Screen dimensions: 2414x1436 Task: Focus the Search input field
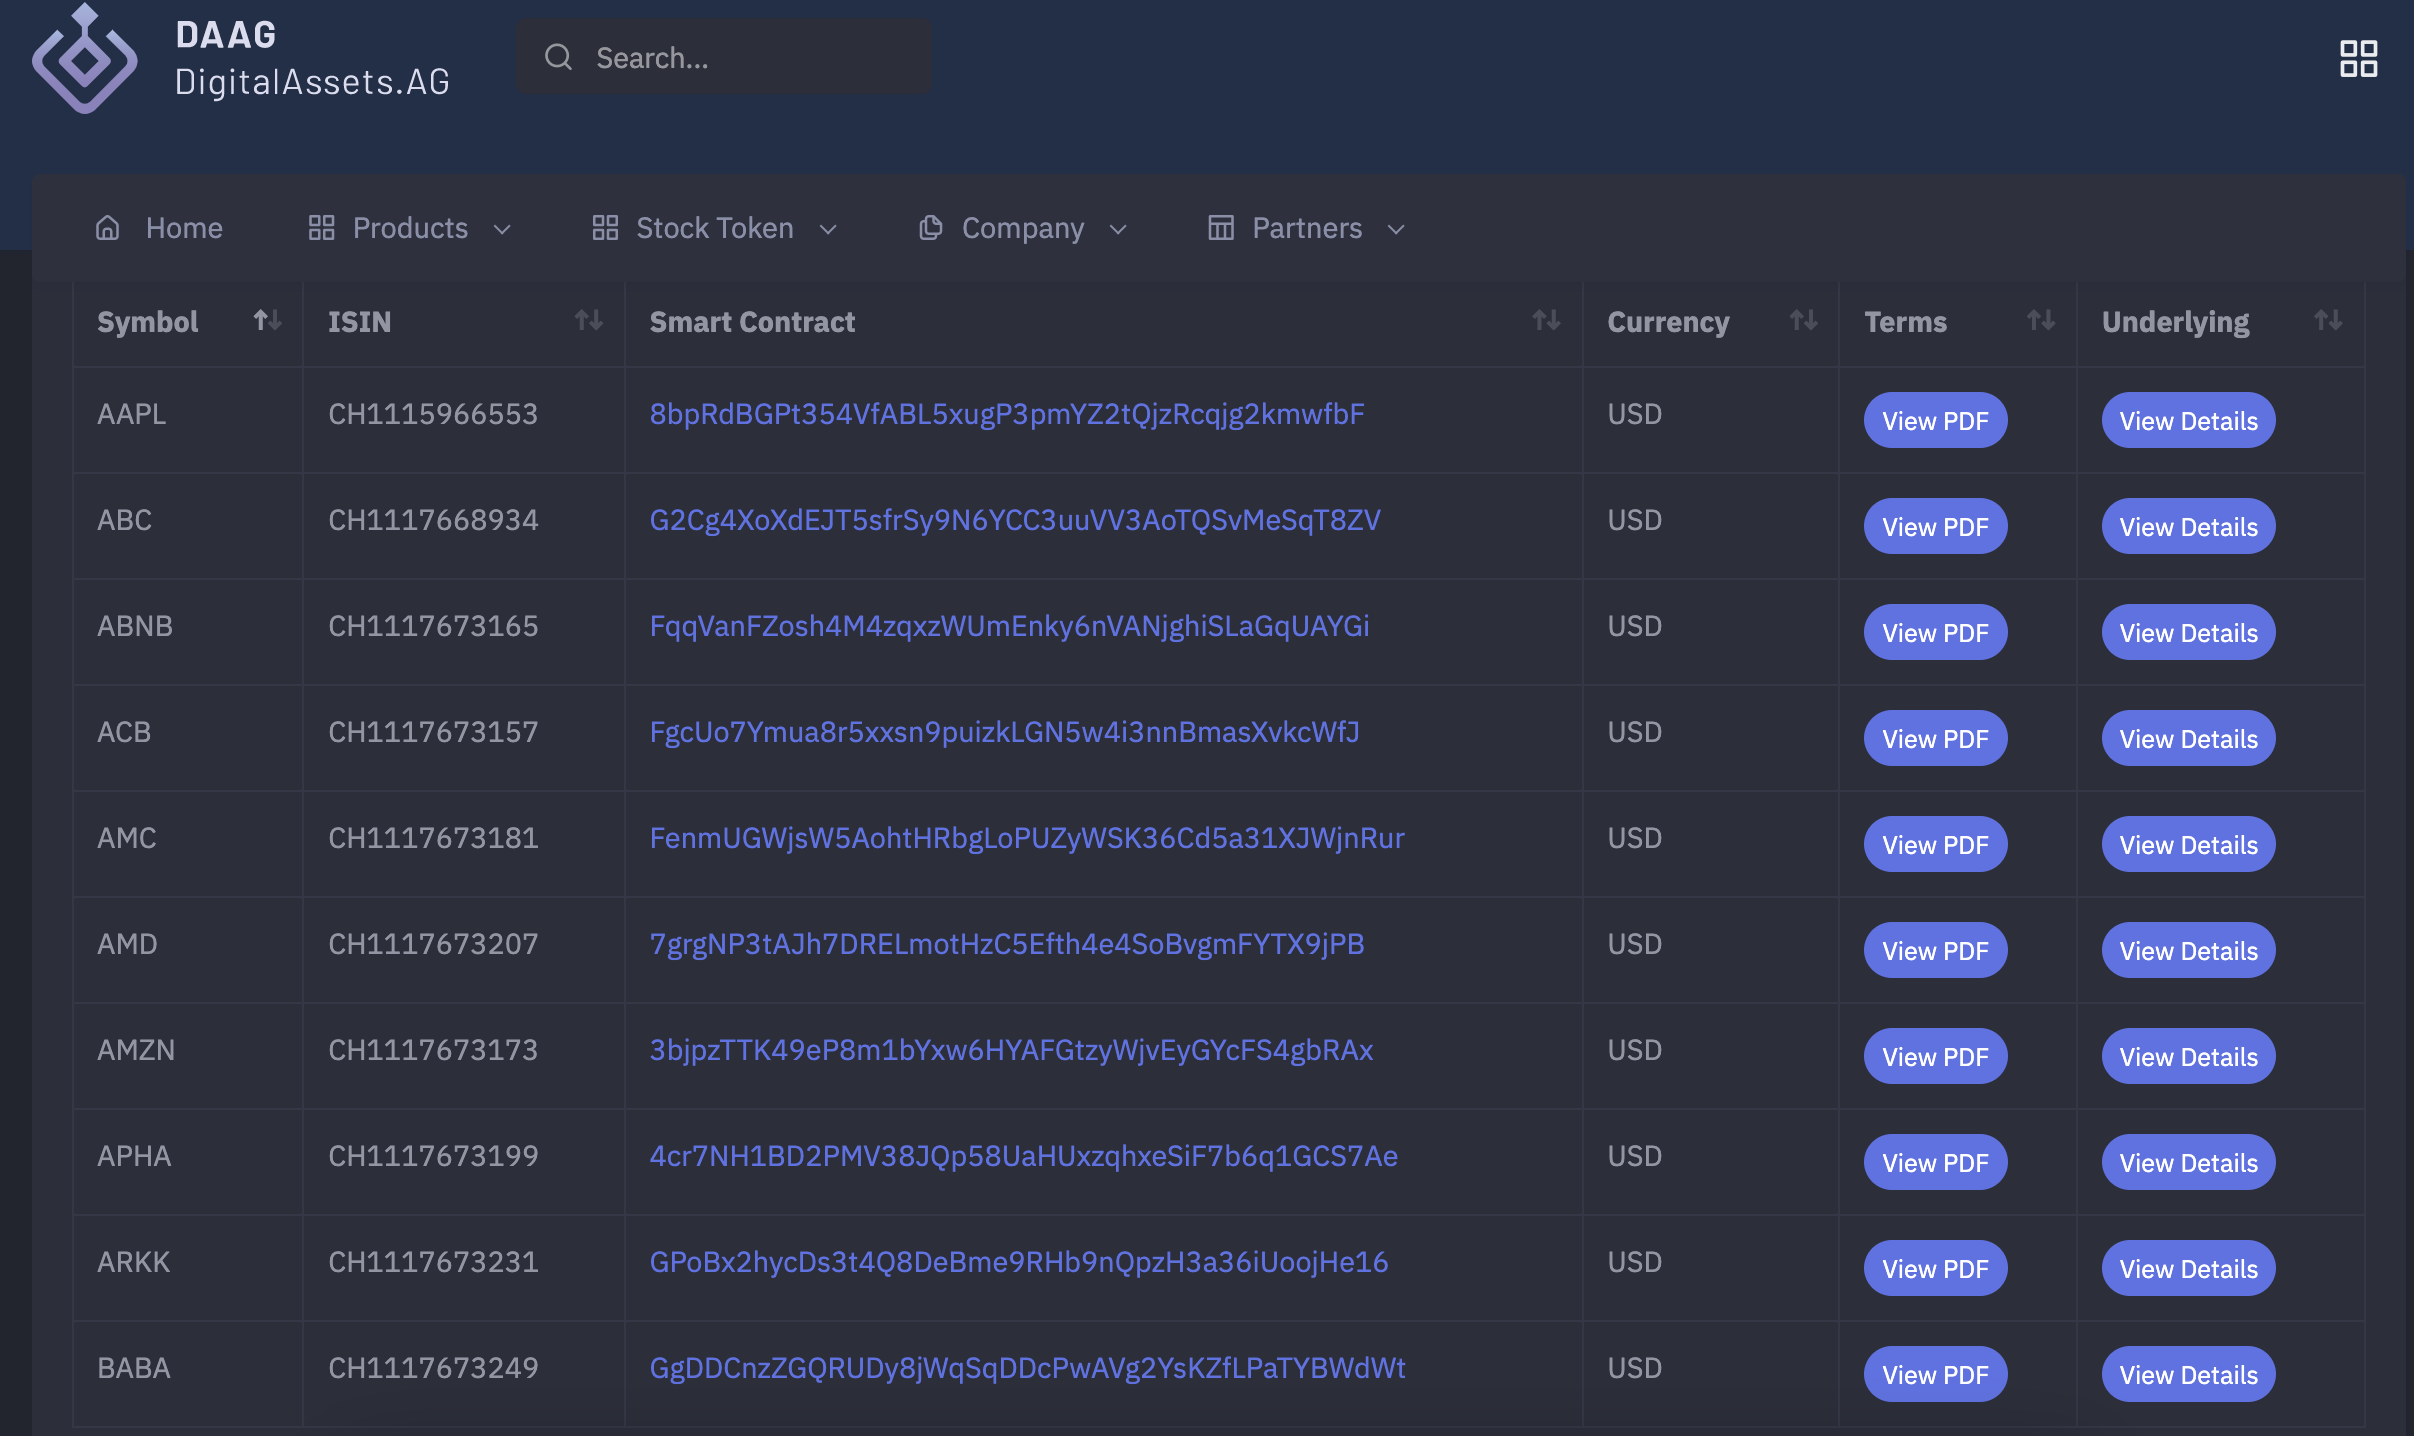pos(724,57)
